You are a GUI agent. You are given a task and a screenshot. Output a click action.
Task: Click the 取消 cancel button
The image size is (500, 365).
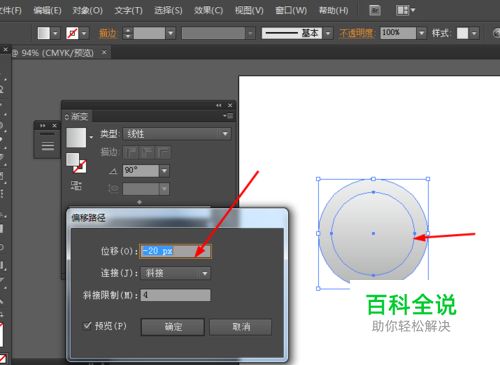click(241, 327)
